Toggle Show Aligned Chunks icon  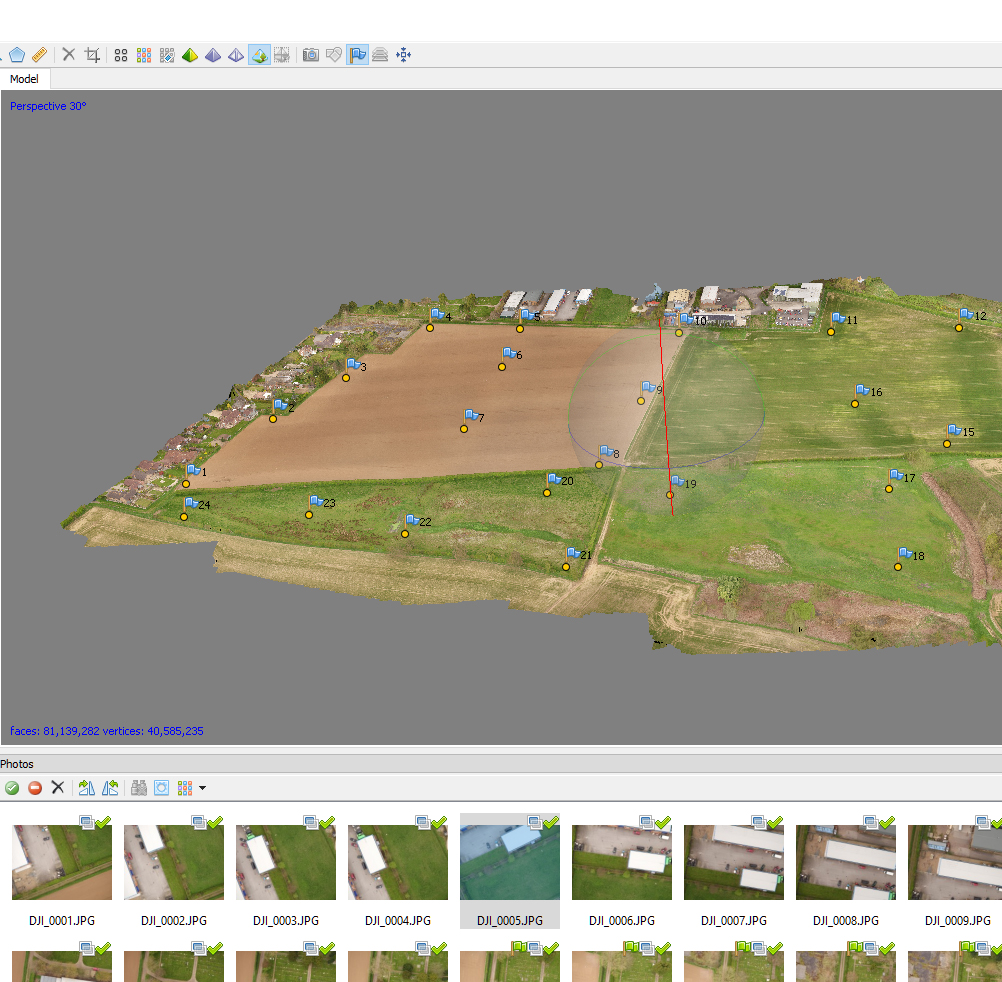click(380, 55)
